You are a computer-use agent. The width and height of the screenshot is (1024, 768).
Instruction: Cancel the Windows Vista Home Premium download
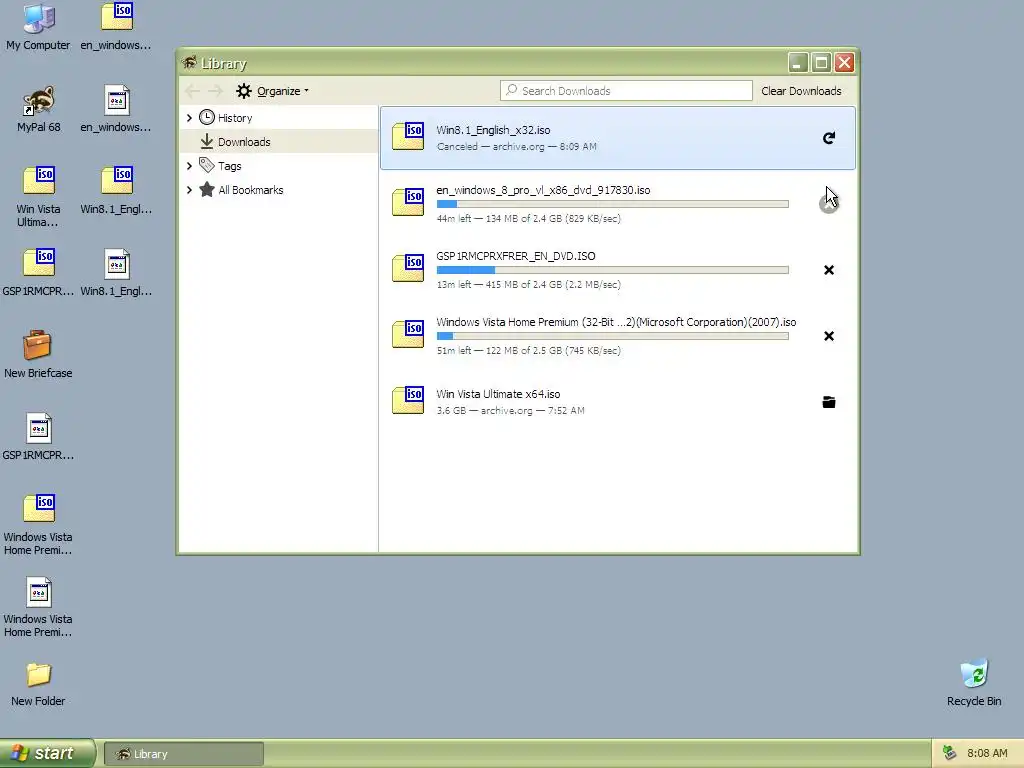pyautogui.click(x=829, y=336)
